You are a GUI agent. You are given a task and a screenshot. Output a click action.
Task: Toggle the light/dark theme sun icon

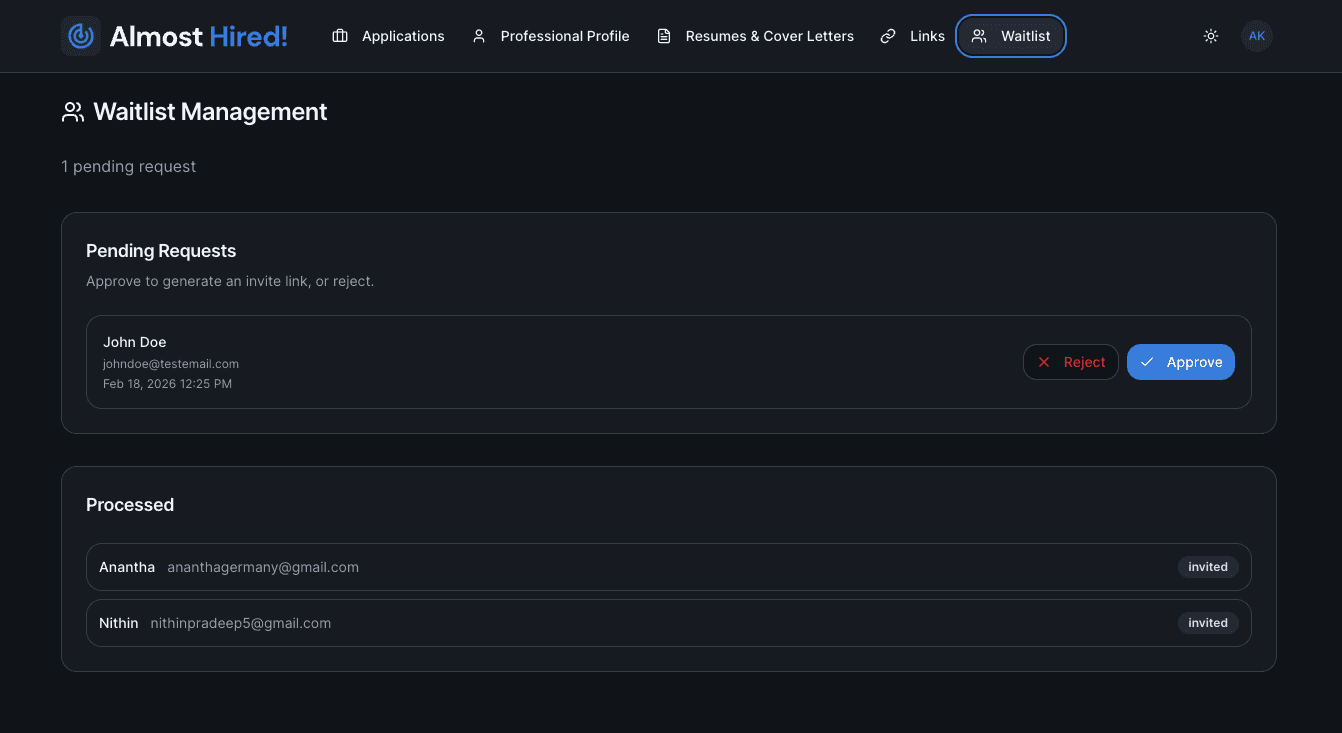[1211, 36]
